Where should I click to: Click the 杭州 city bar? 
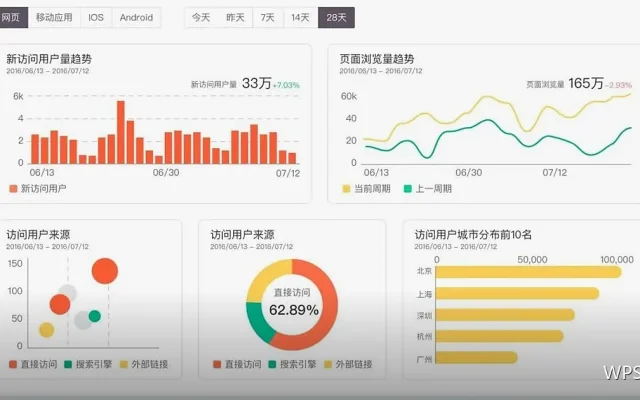[500, 336]
